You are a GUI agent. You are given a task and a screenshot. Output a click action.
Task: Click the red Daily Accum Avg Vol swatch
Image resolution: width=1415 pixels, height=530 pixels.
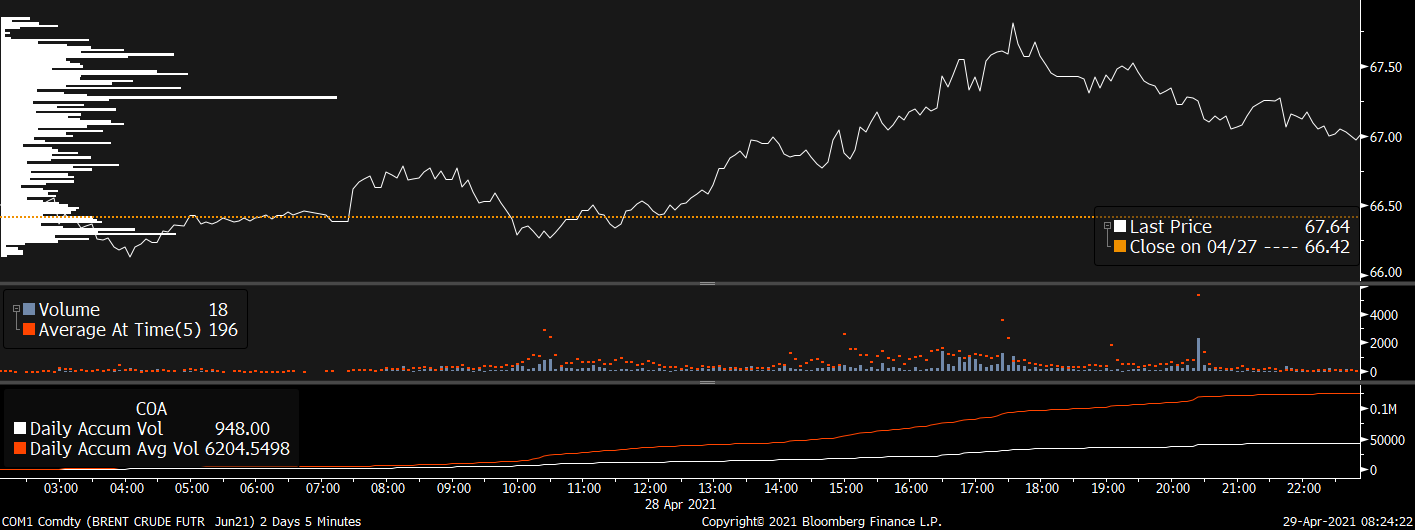point(20,449)
